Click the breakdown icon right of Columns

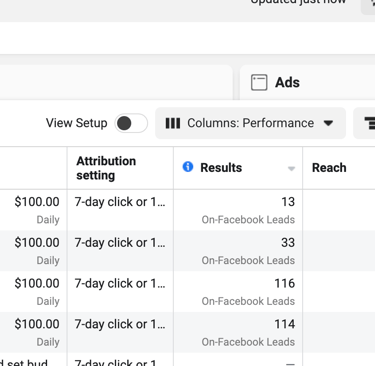(369, 123)
